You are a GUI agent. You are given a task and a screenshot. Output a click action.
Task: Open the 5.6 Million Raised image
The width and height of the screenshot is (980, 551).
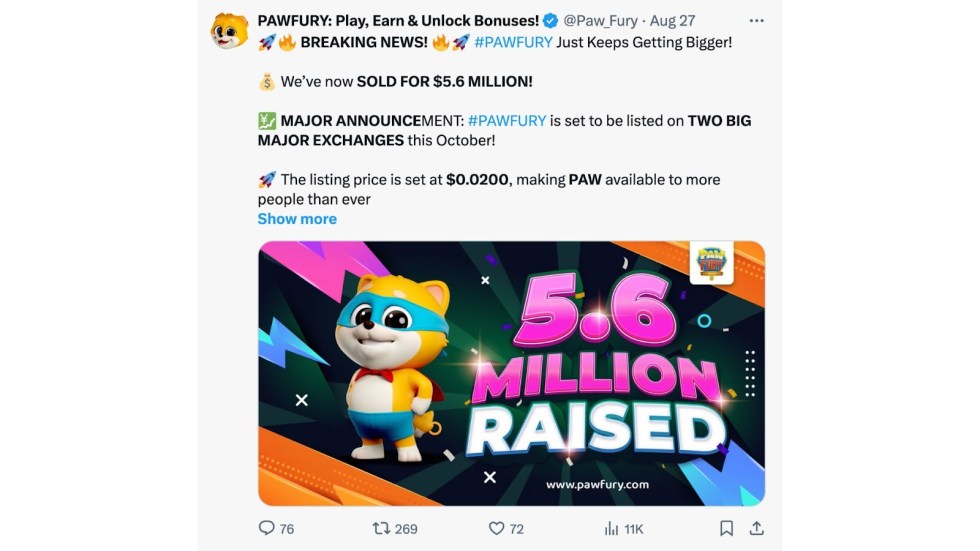(x=511, y=373)
